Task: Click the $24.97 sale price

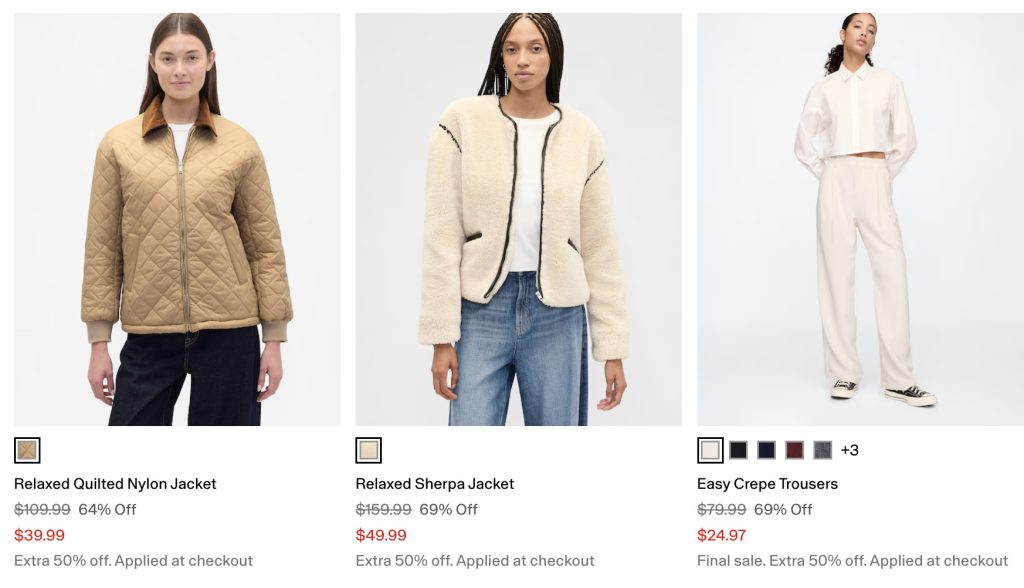Action: 722,535
